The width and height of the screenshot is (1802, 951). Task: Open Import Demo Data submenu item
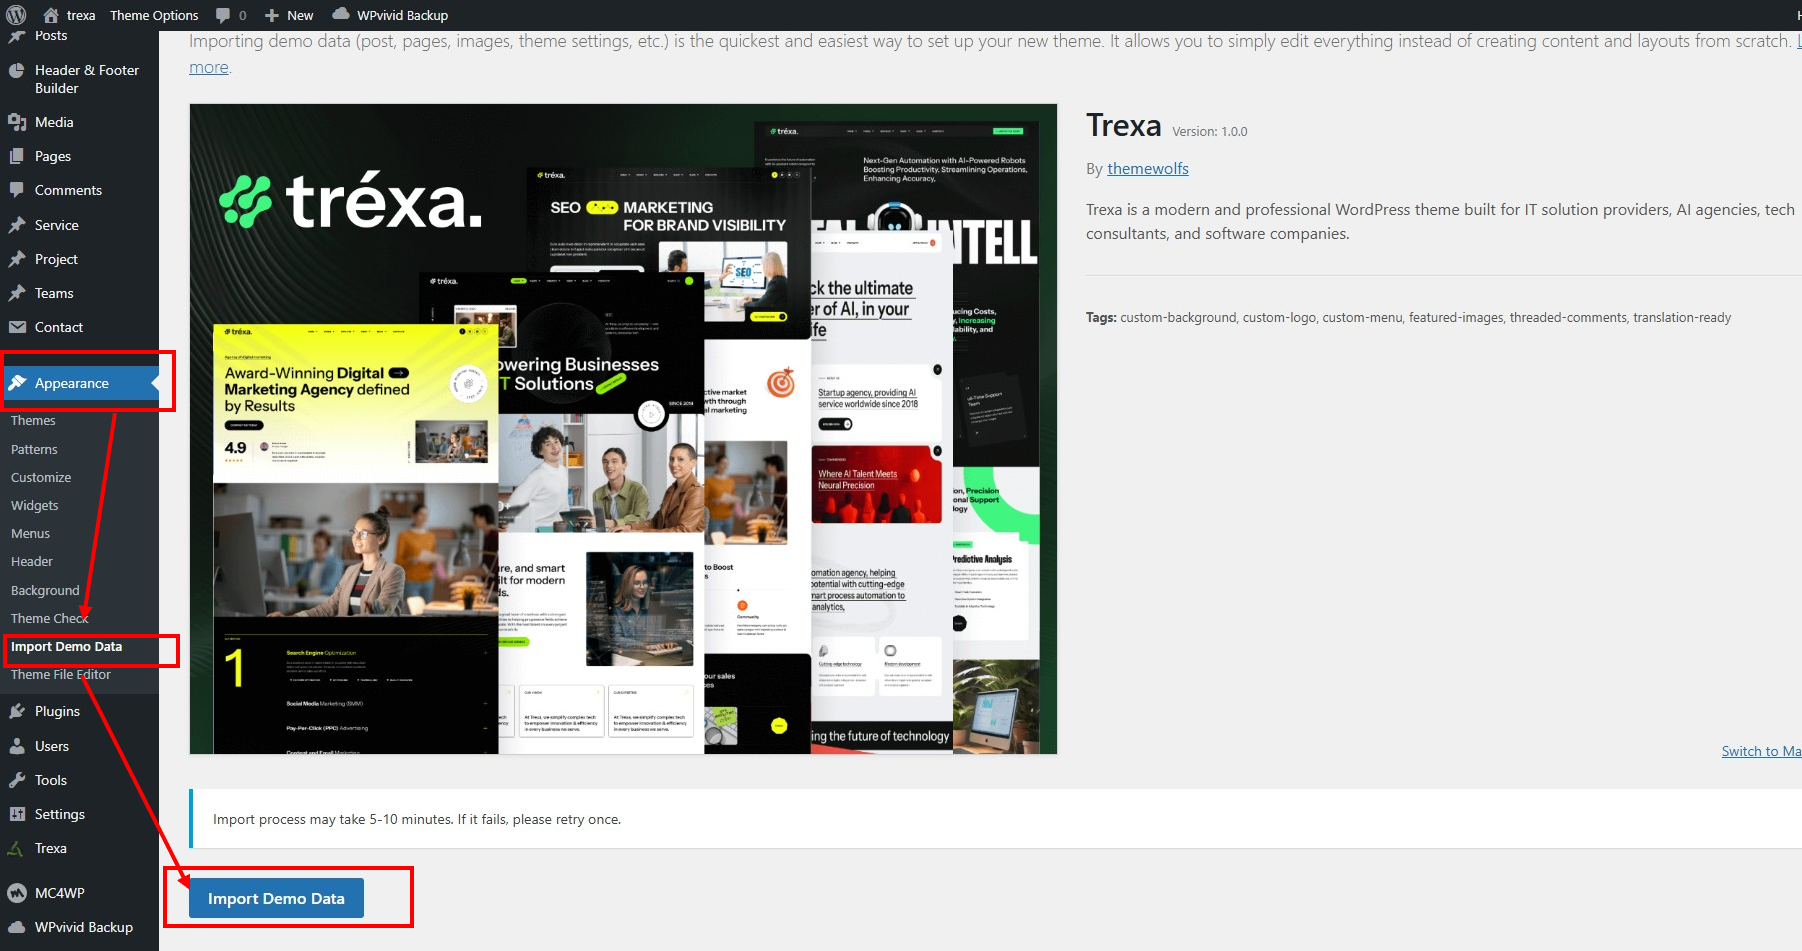click(x=66, y=647)
